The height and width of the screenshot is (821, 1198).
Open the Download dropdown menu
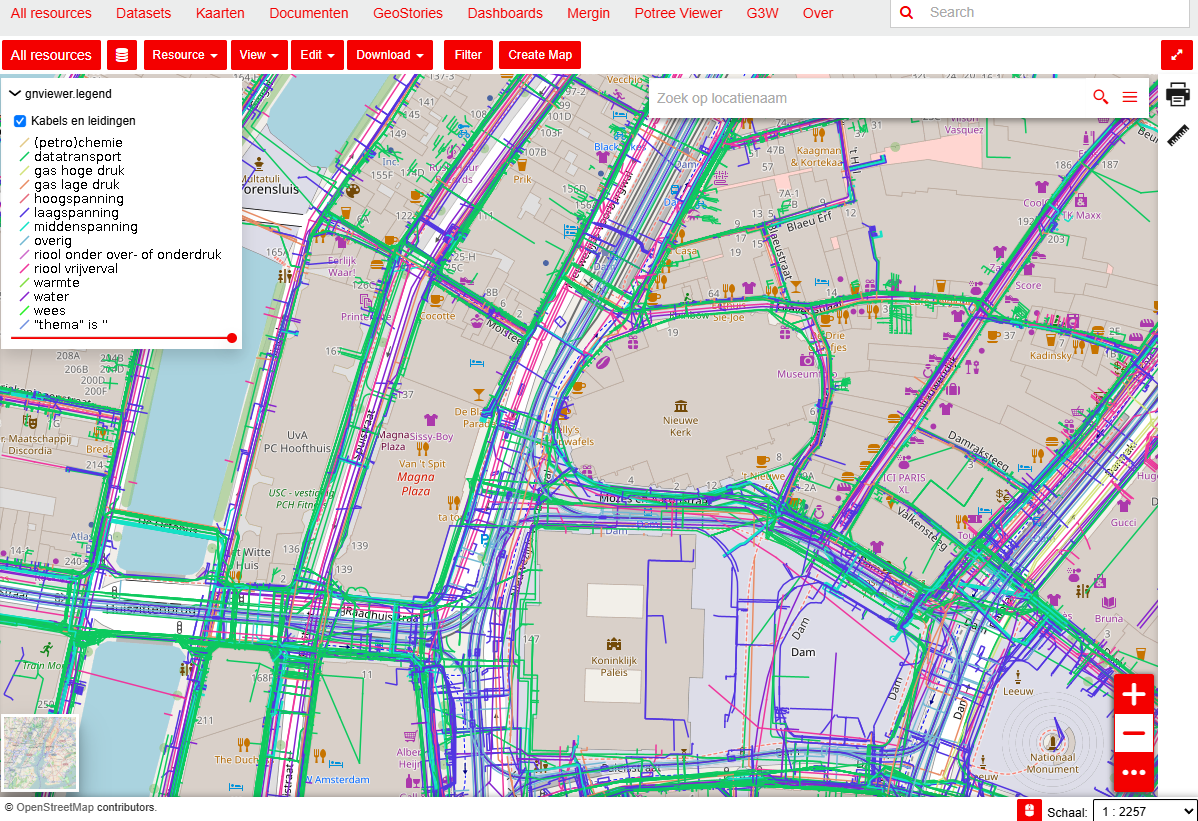390,55
